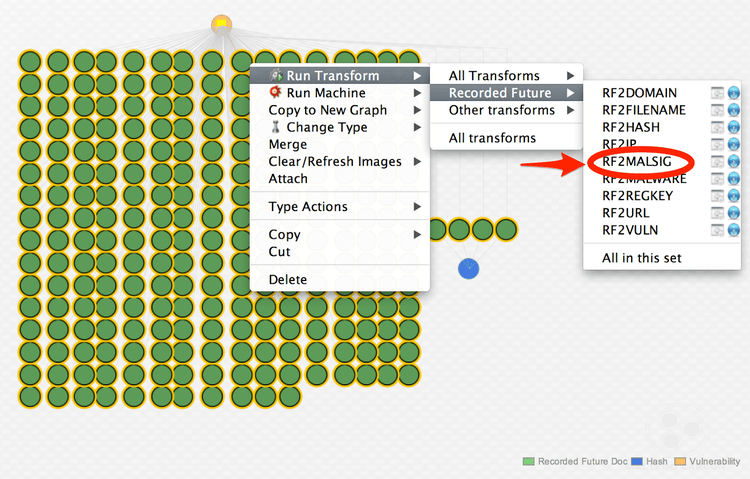Screen dimensions: 750x479
Task: Click the blue Hash legend swatch
Action: point(636,462)
